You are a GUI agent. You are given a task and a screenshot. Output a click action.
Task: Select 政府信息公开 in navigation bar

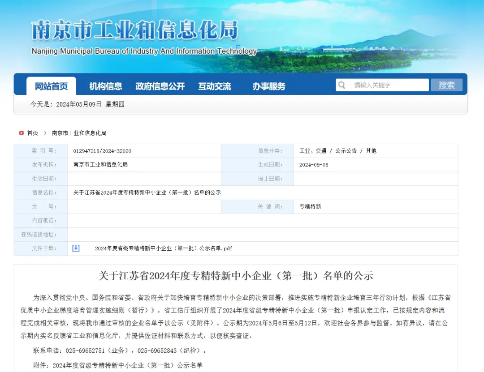(160, 86)
